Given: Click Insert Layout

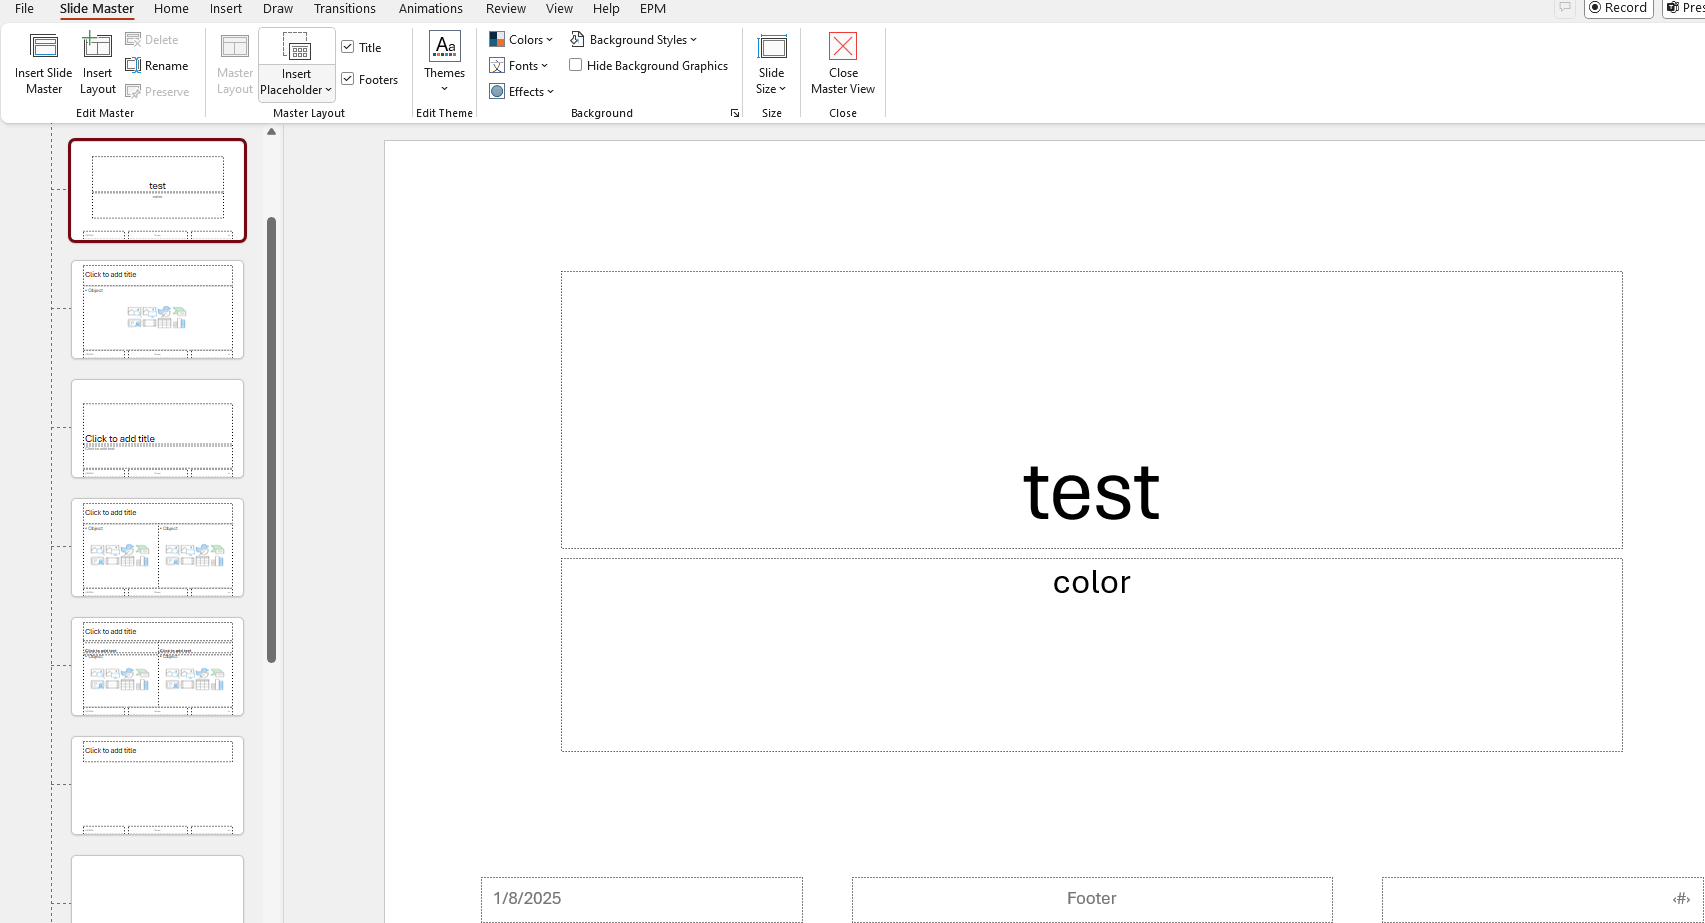Looking at the screenshot, I should (x=97, y=64).
